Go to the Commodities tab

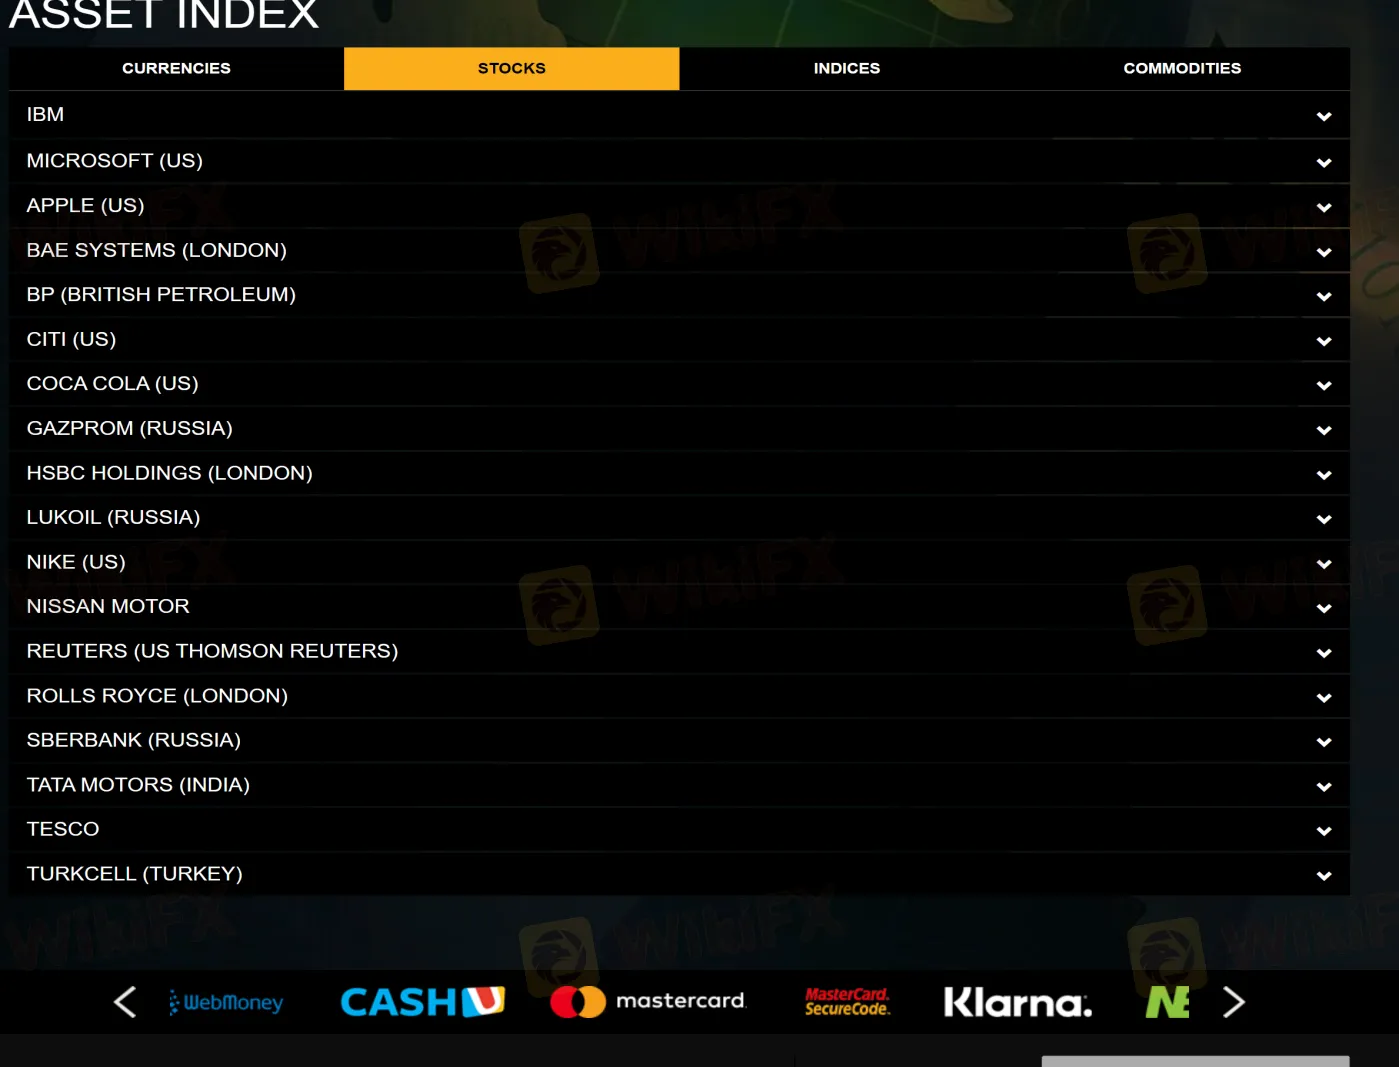tap(1182, 68)
